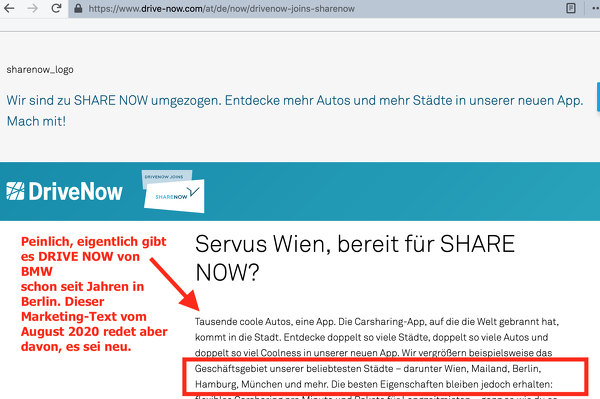Click the browser forward arrow
This screenshot has width=600, height=399.
pyautogui.click(x=33, y=8)
